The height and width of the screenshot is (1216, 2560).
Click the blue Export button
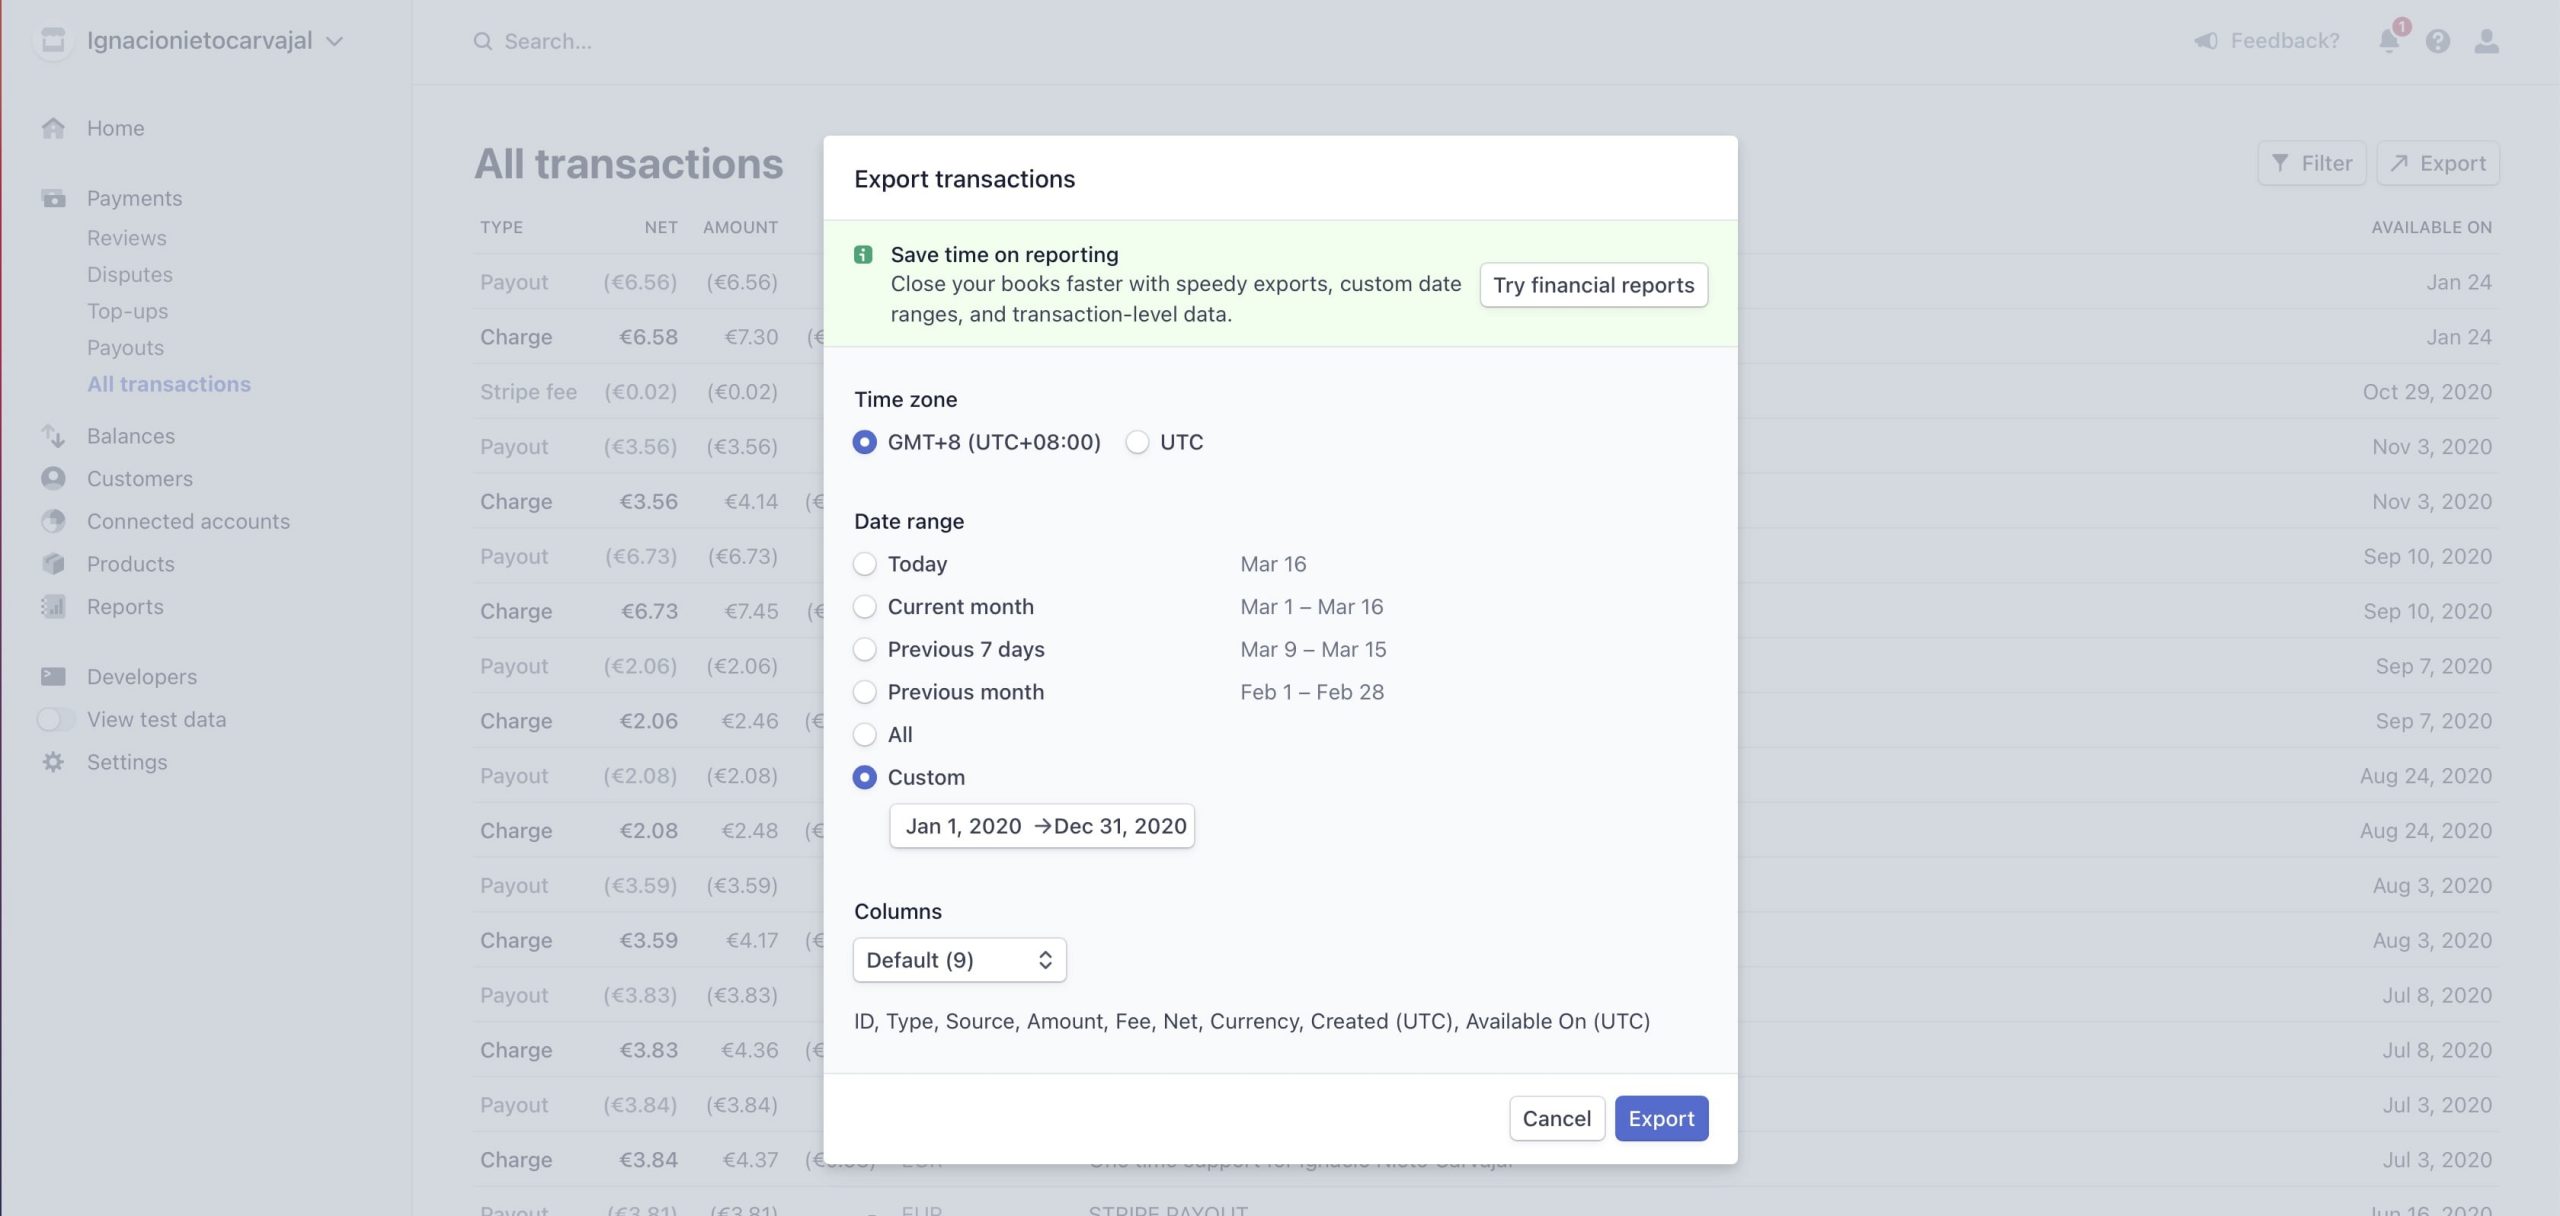point(1661,1118)
